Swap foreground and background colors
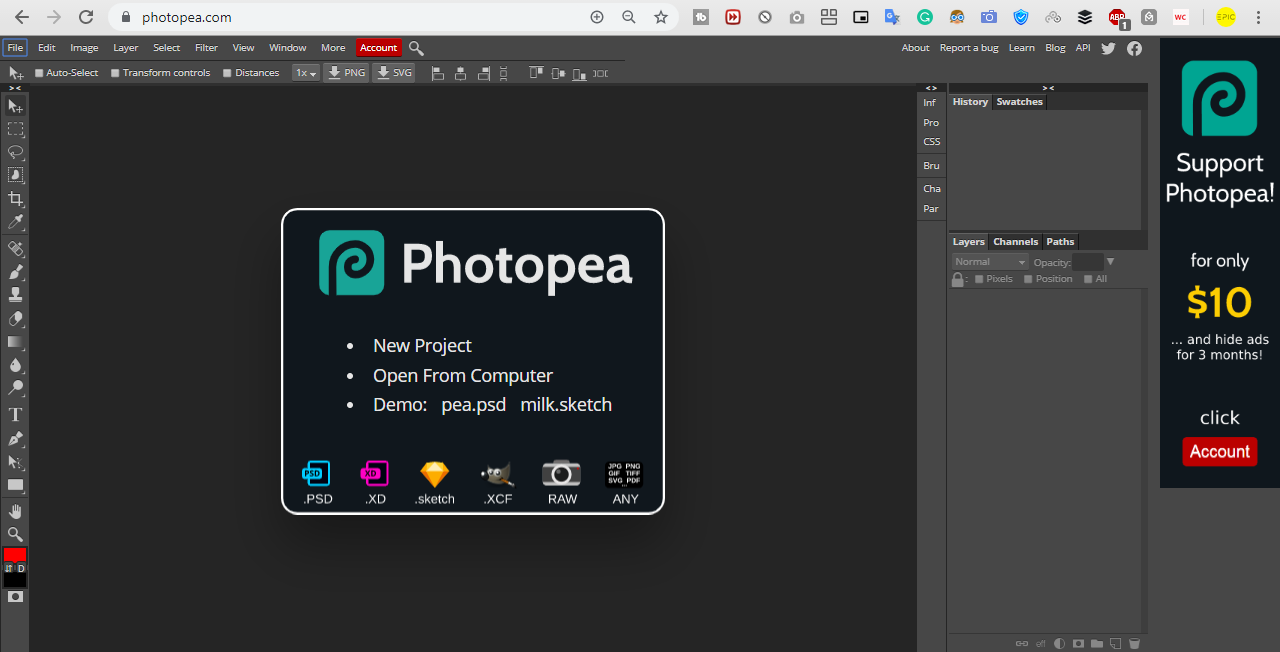 point(8,568)
